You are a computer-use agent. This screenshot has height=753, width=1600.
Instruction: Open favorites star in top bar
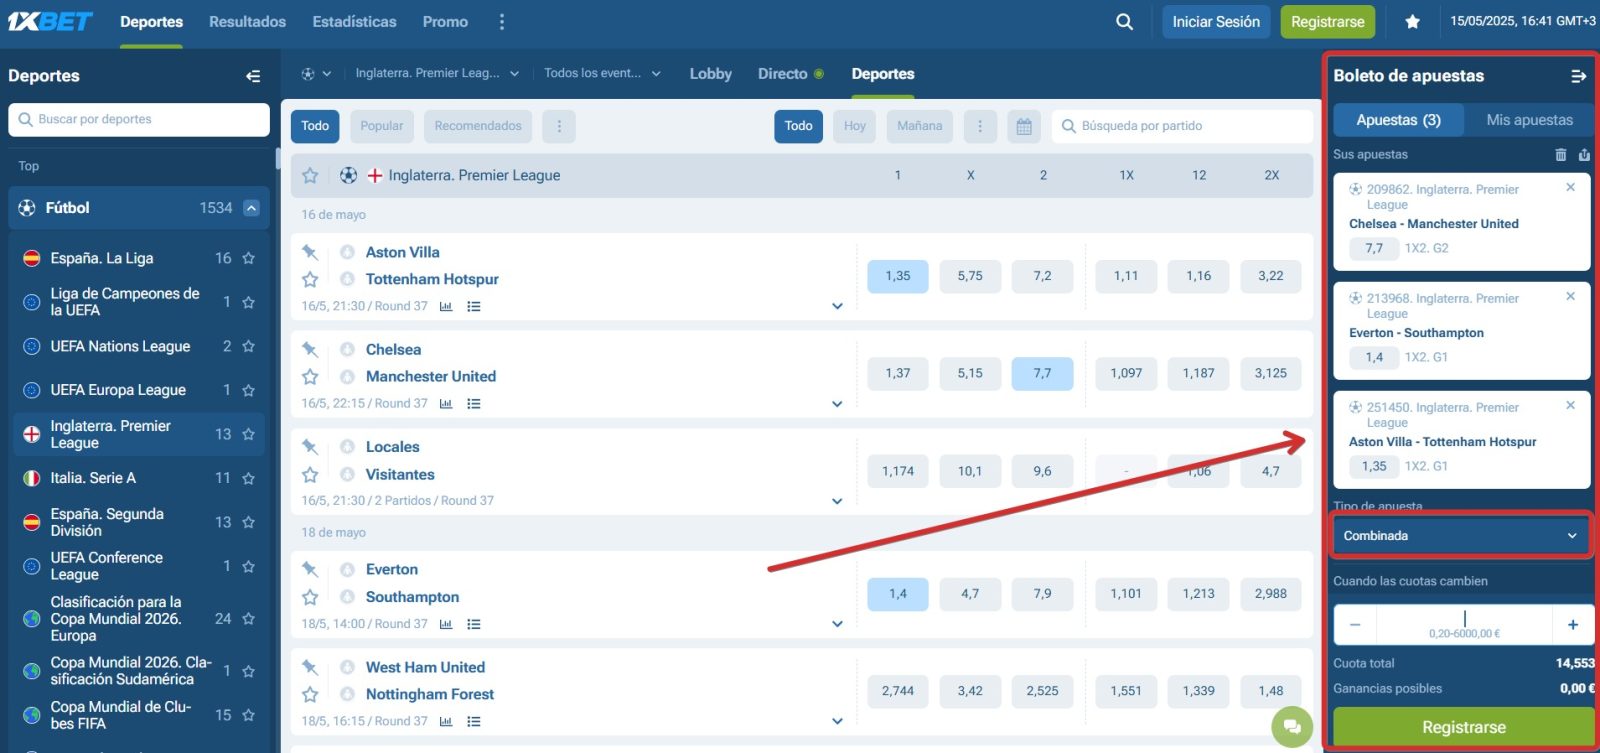(x=1412, y=21)
